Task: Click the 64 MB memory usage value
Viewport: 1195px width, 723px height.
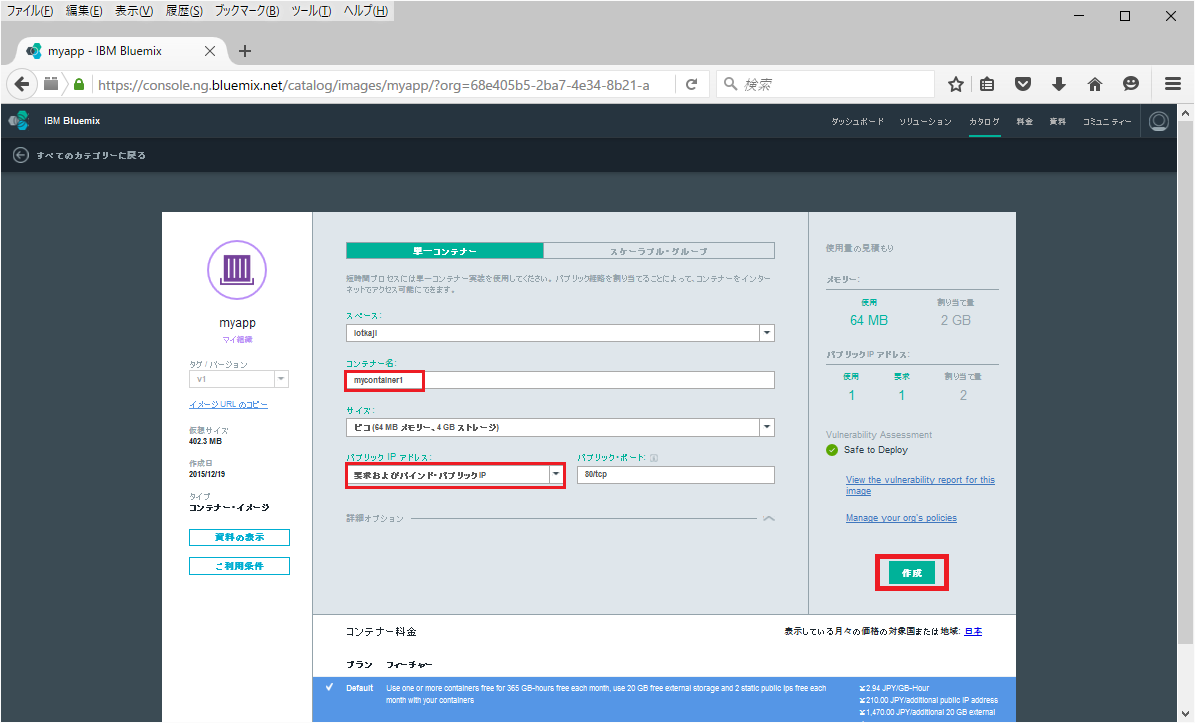Action: (869, 321)
